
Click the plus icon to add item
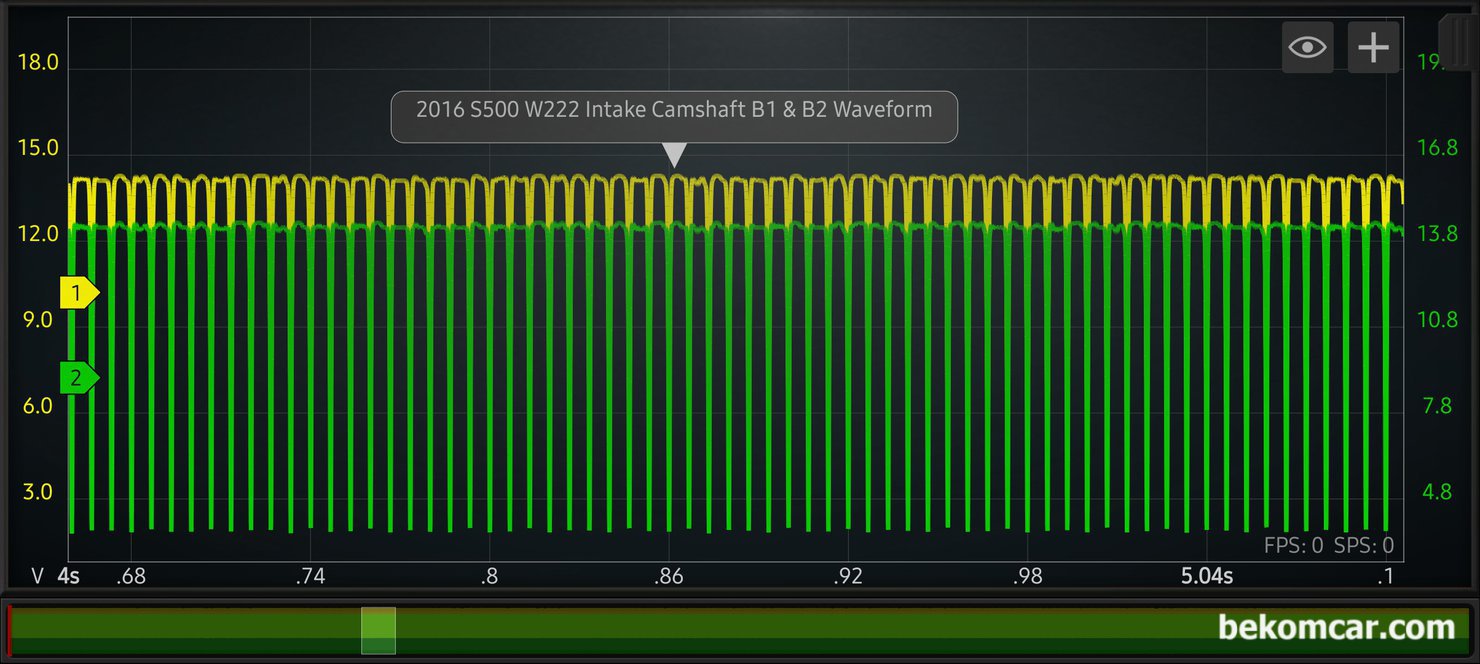click(x=1373, y=47)
